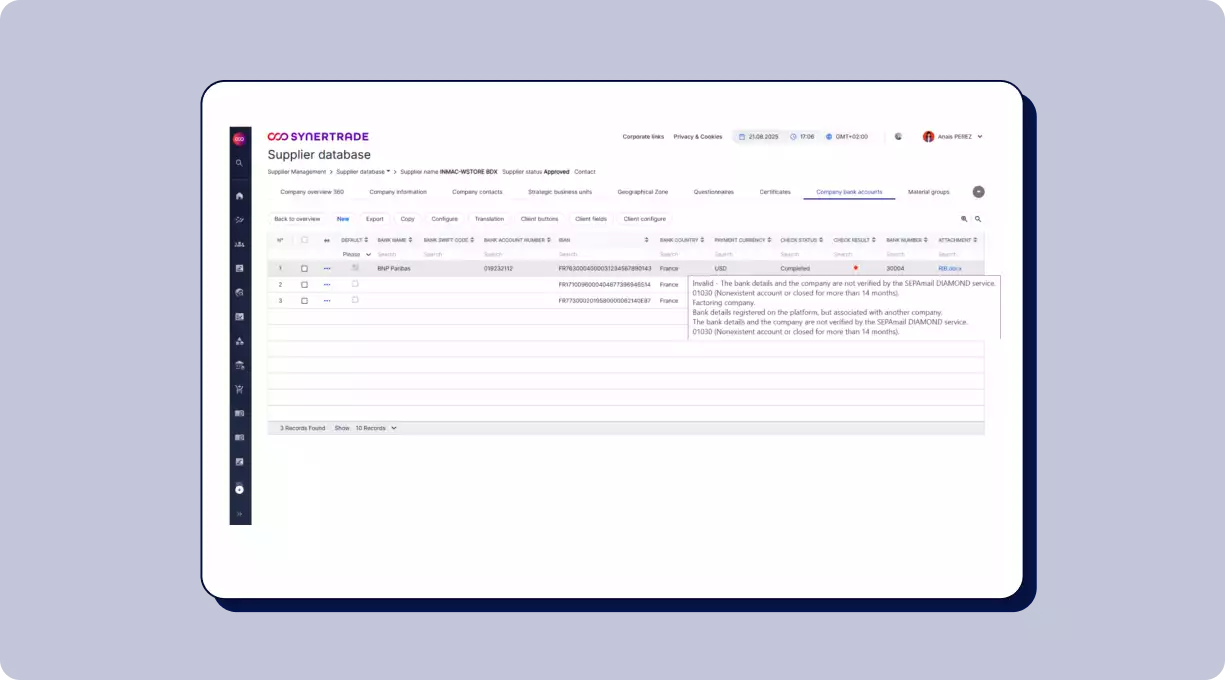The height and width of the screenshot is (680, 1225).
Task: Click the round more-tabs button after Material groups
Action: pyautogui.click(x=978, y=192)
